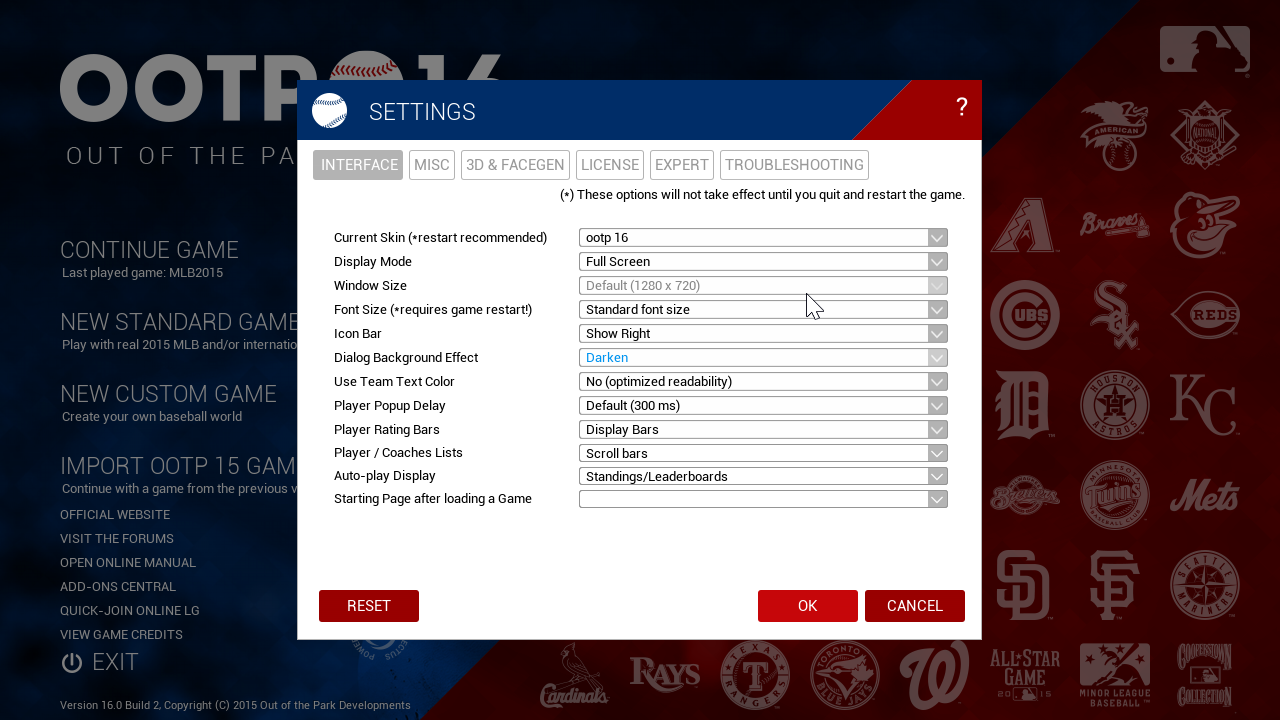Click the restart-required note about options

(x=762, y=195)
